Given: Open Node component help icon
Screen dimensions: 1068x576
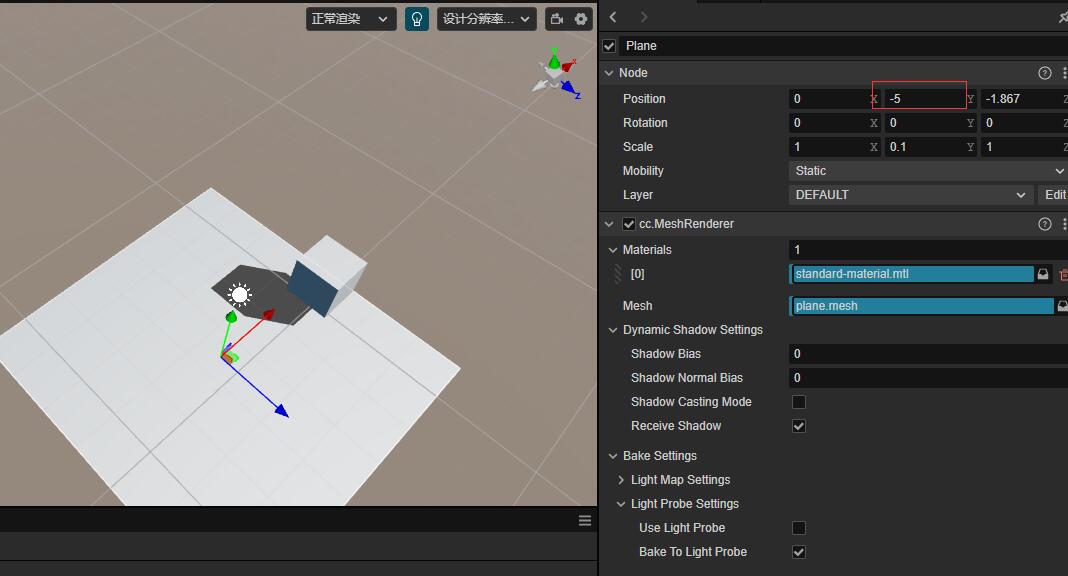Looking at the screenshot, I should click(1044, 73).
